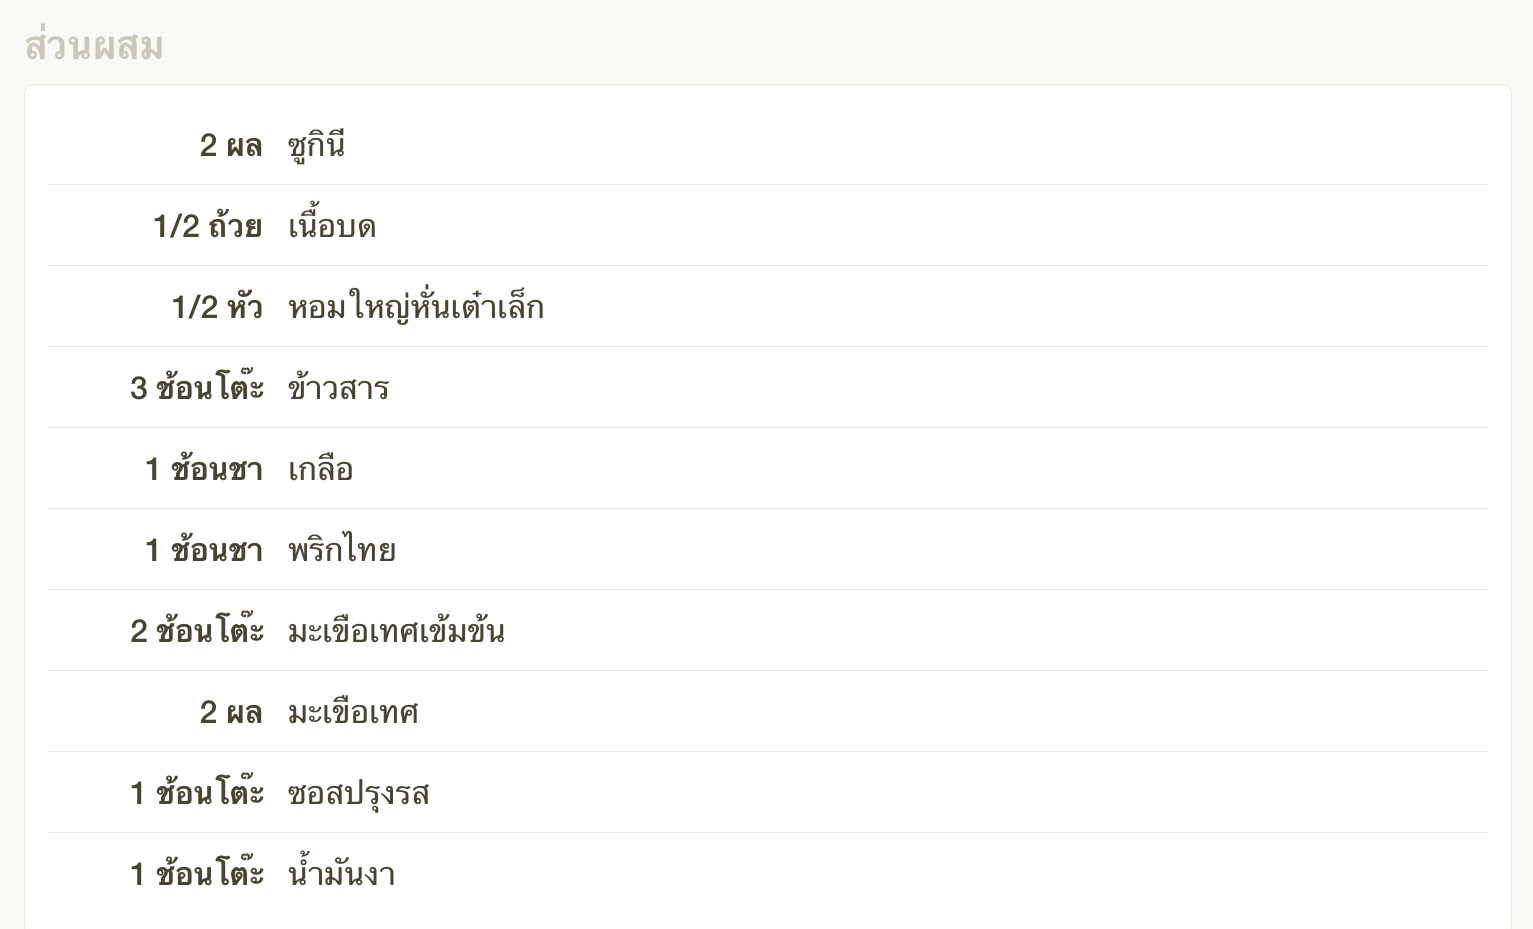Select the น้ำมันงา ingredient
The height and width of the screenshot is (929, 1533).
pyautogui.click(x=341, y=875)
